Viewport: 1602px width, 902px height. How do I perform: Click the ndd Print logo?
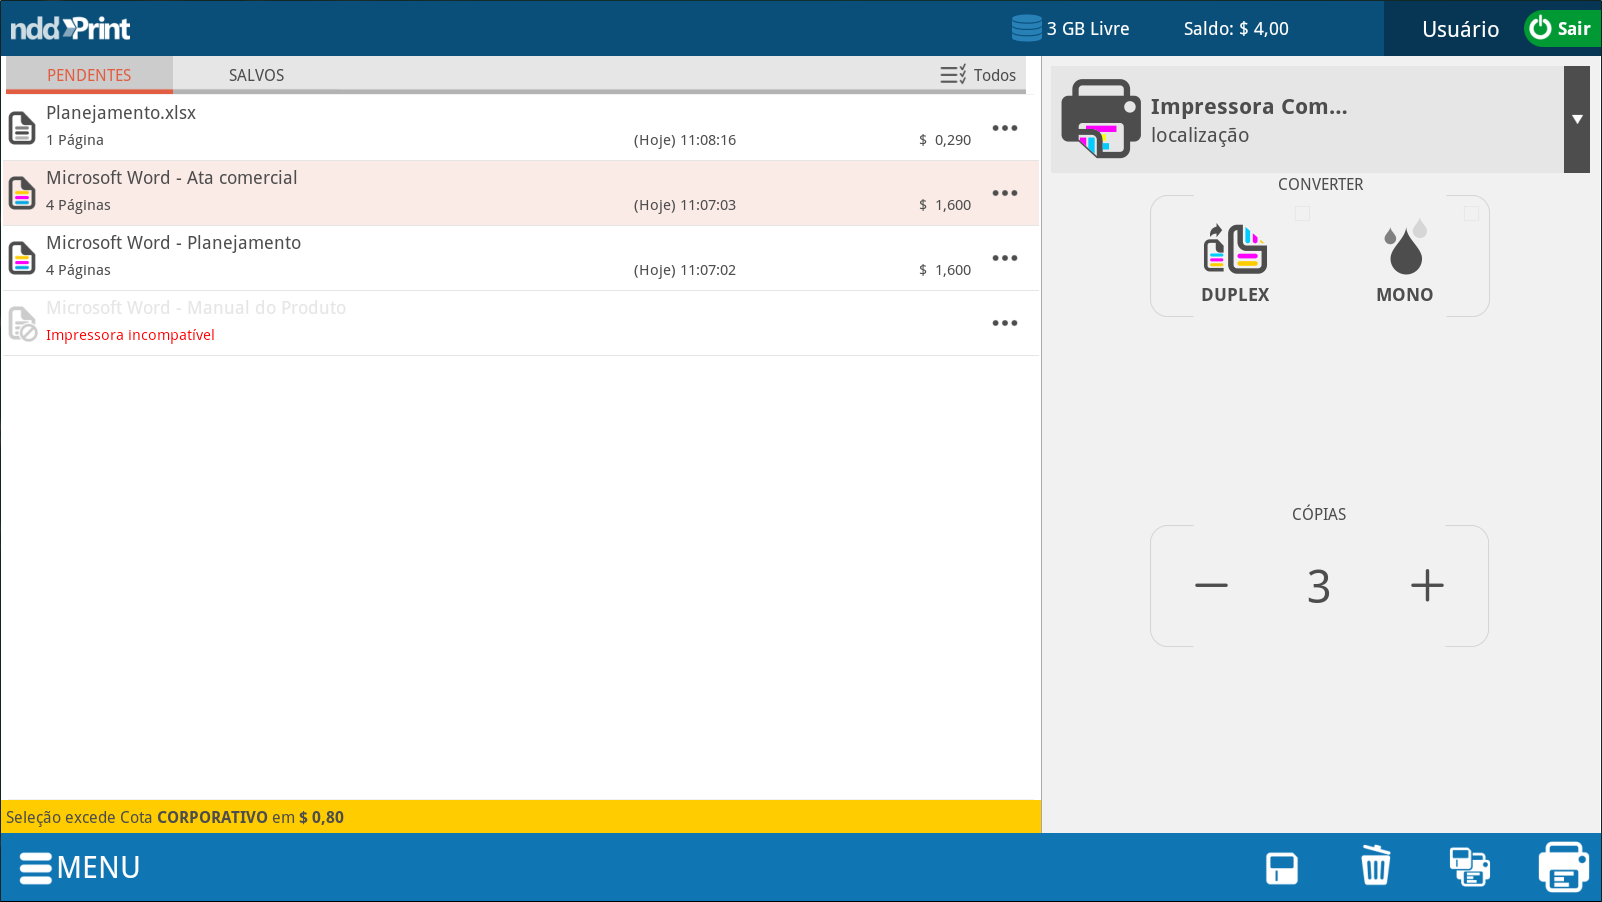(70, 28)
